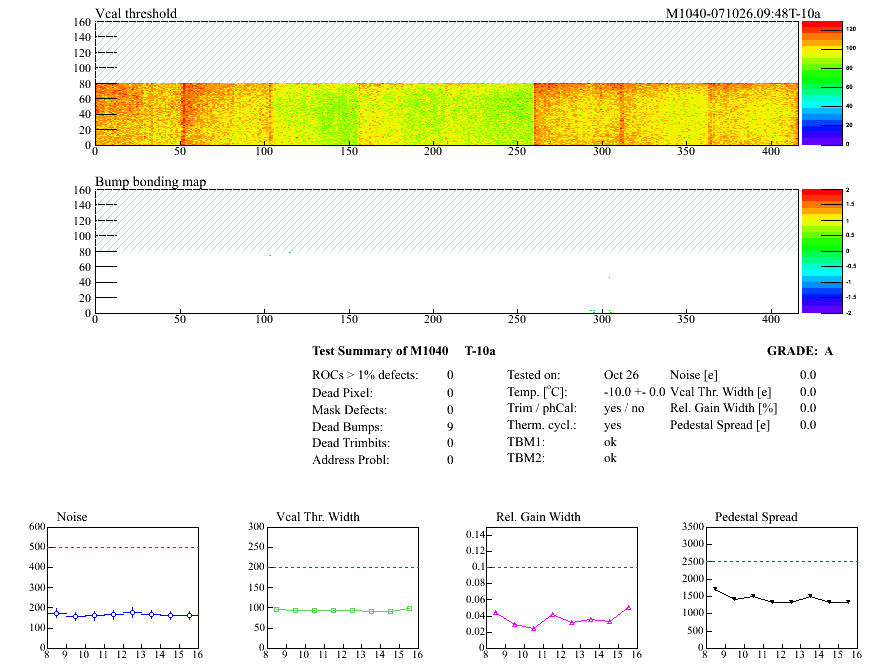Click the 'Temp. [°C]:' label

(x=537, y=392)
